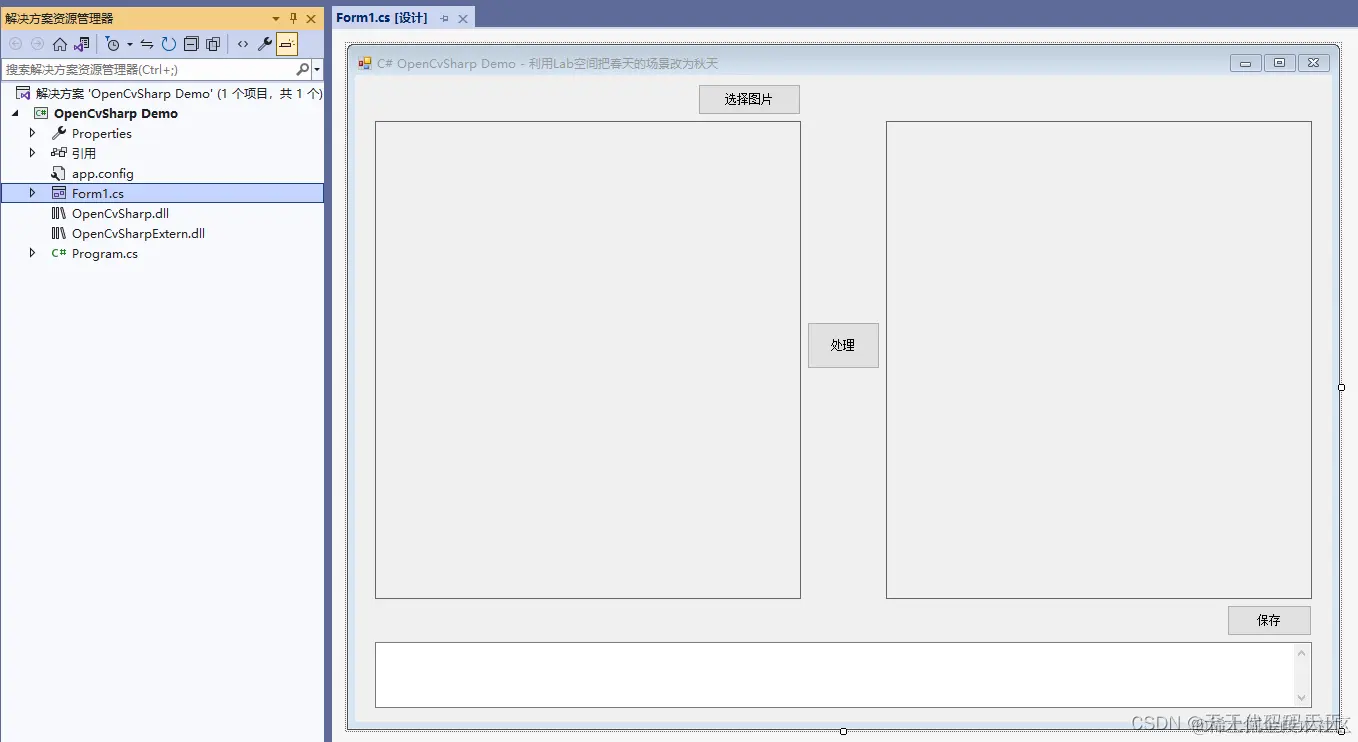Click the Form1.cs file icon
Screen dimensions: 1358x742
(59, 193)
